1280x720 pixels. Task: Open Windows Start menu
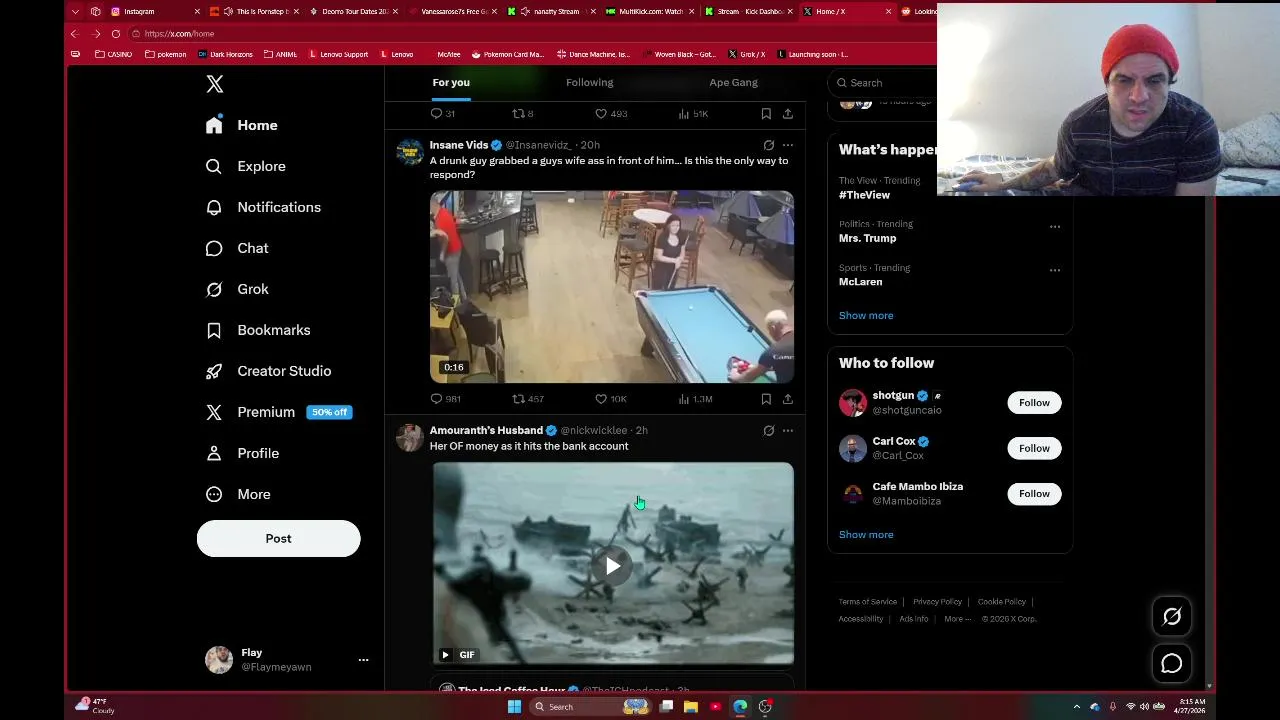pos(514,707)
